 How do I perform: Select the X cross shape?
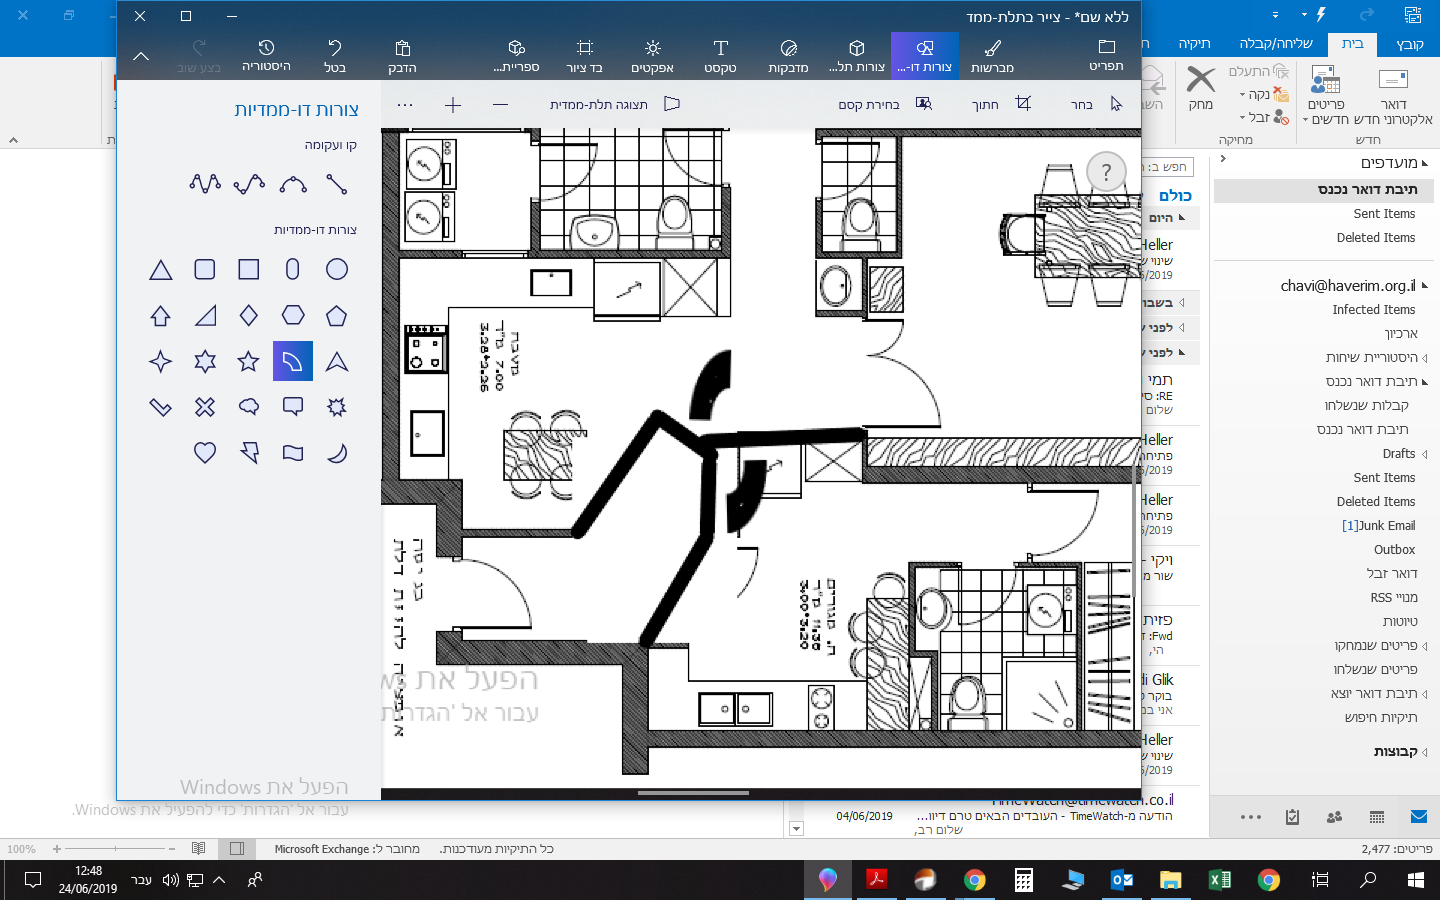[205, 407]
